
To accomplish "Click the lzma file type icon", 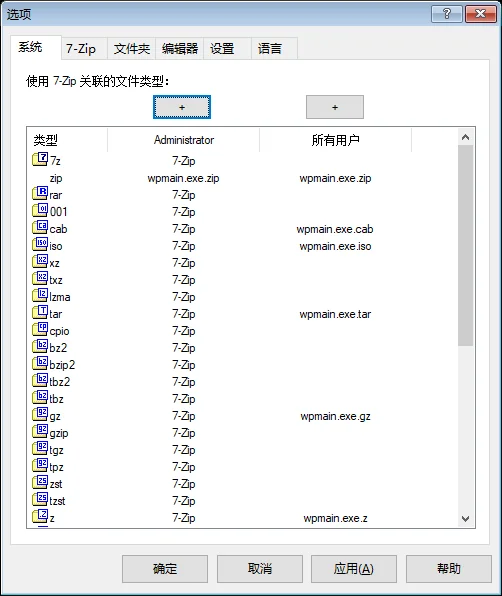I will [x=40, y=295].
